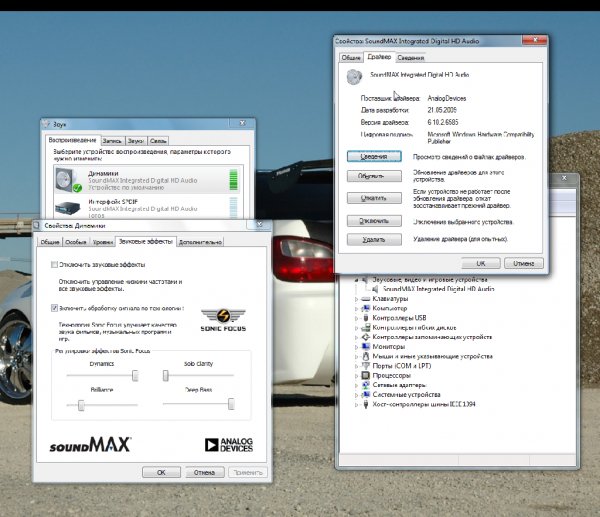The image size is (600, 517).
Task: Open the Связь tab in Звук window
Action: [x=158, y=141]
